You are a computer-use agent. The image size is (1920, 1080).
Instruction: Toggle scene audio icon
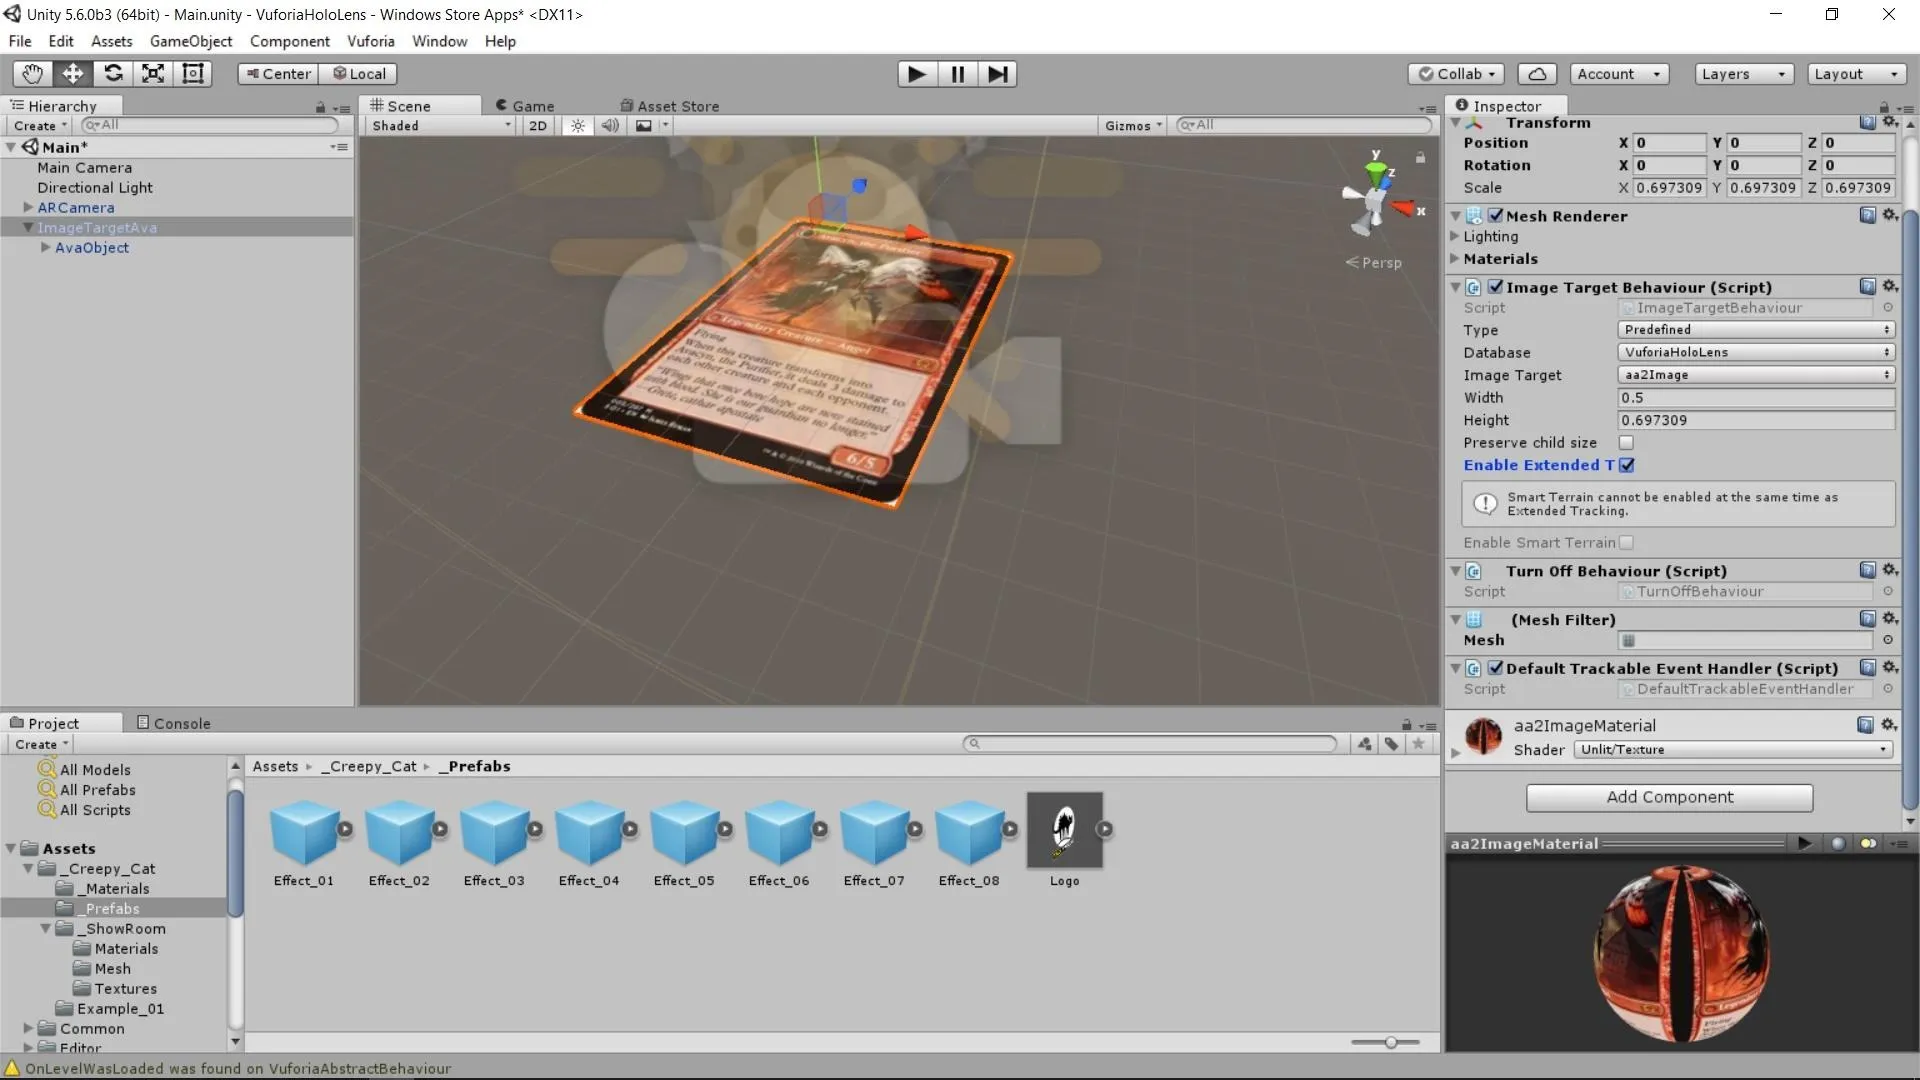pyautogui.click(x=610, y=125)
